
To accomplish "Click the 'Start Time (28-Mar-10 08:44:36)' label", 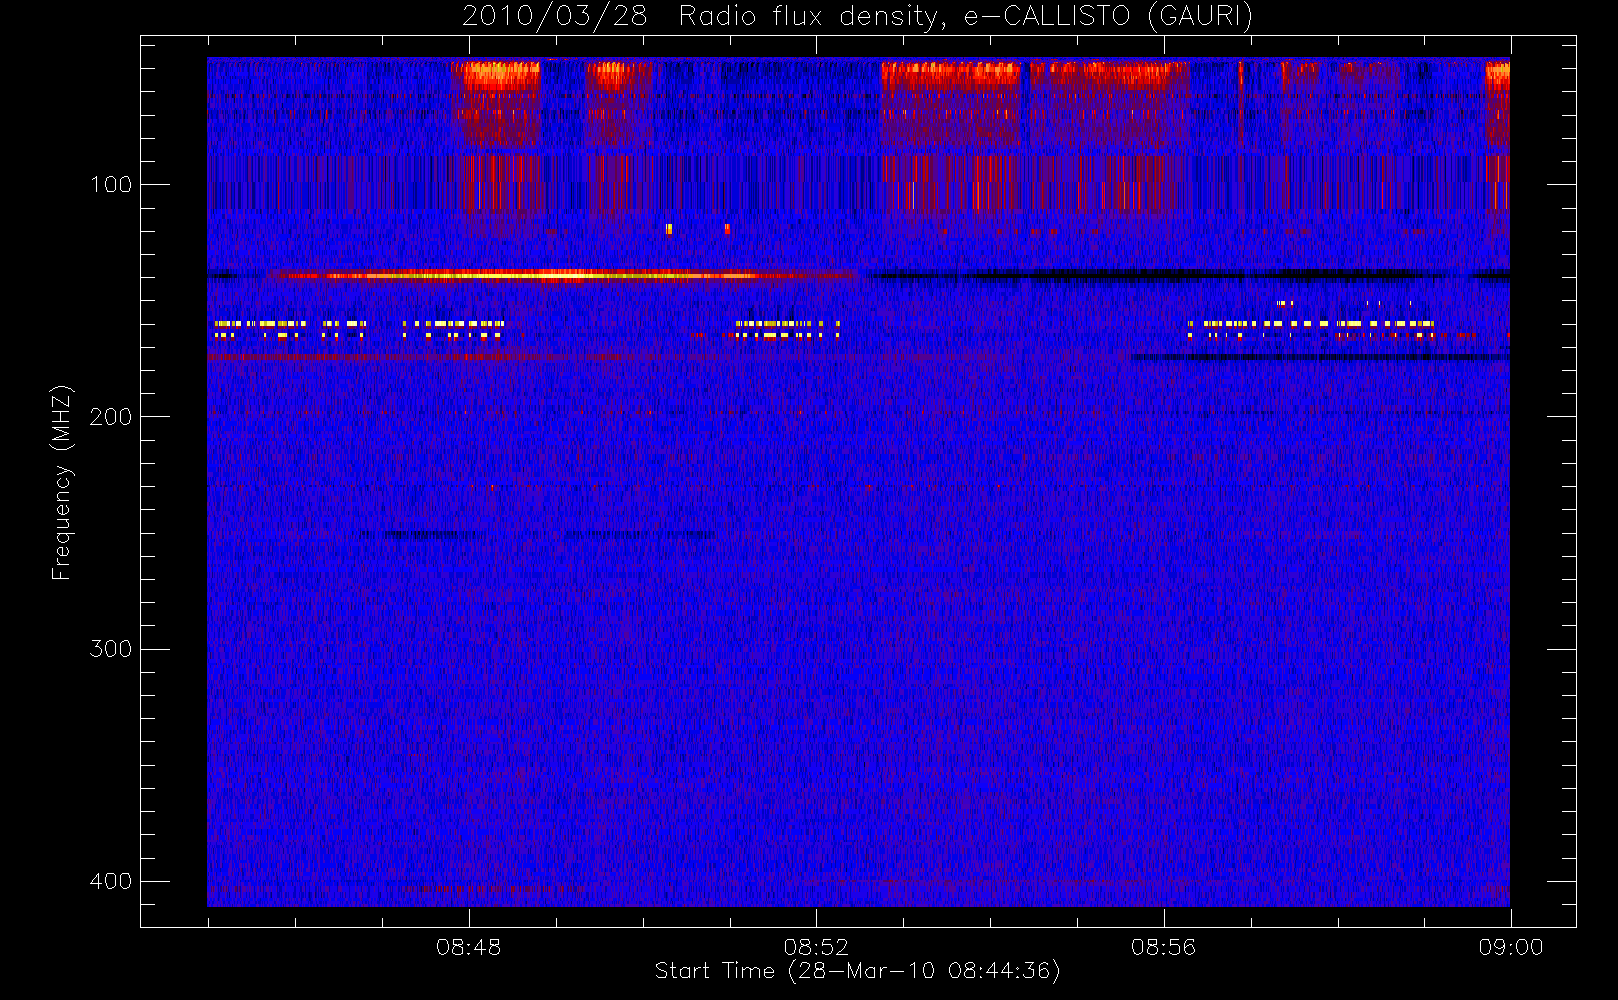I will [x=857, y=971].
